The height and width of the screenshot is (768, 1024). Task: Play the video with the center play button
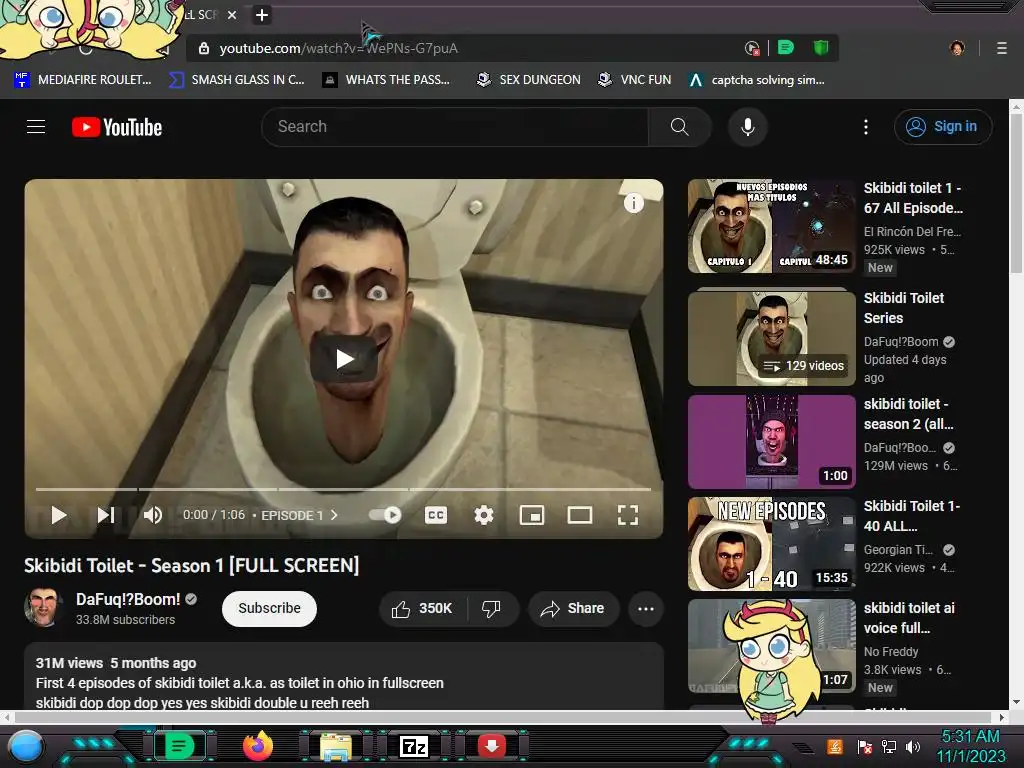tap(344, 359)
